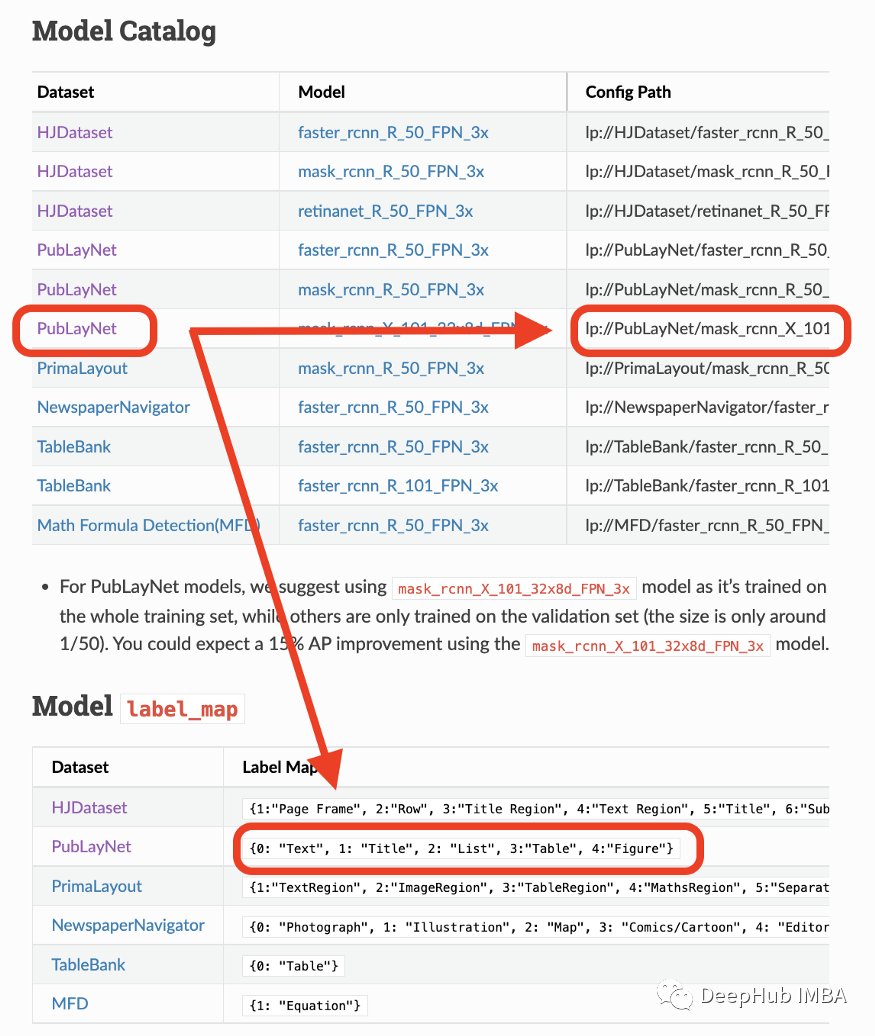Click NewspaperNavigator's faster_rcnn_R_50_FPN_3x model link
The image size is (875, 1036).
point(393,407)
